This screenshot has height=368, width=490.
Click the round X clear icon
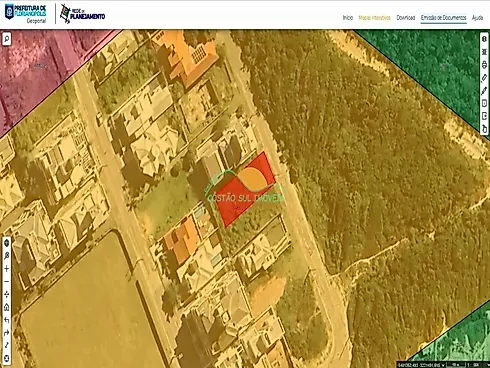tap(7, 358)
